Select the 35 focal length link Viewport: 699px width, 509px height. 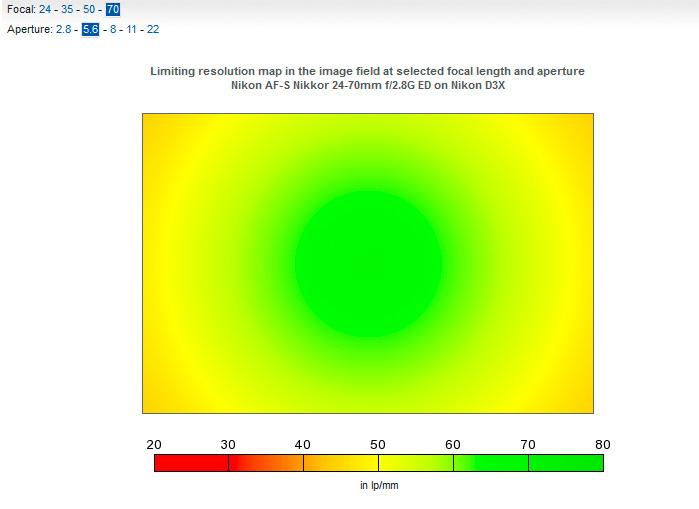tap(67, 9)
